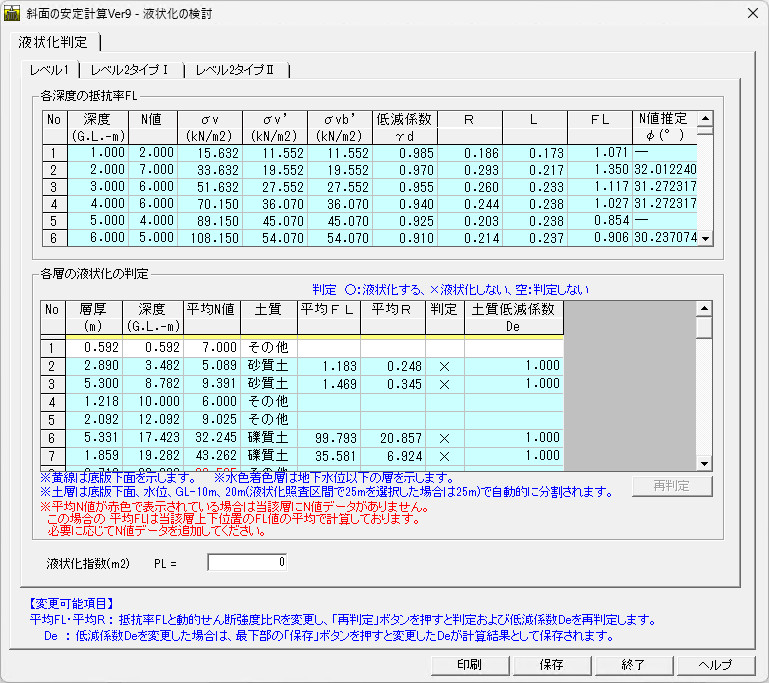The image size is (769, 683).
Task: Click the 保存 save button
Action: pos(550,664)
